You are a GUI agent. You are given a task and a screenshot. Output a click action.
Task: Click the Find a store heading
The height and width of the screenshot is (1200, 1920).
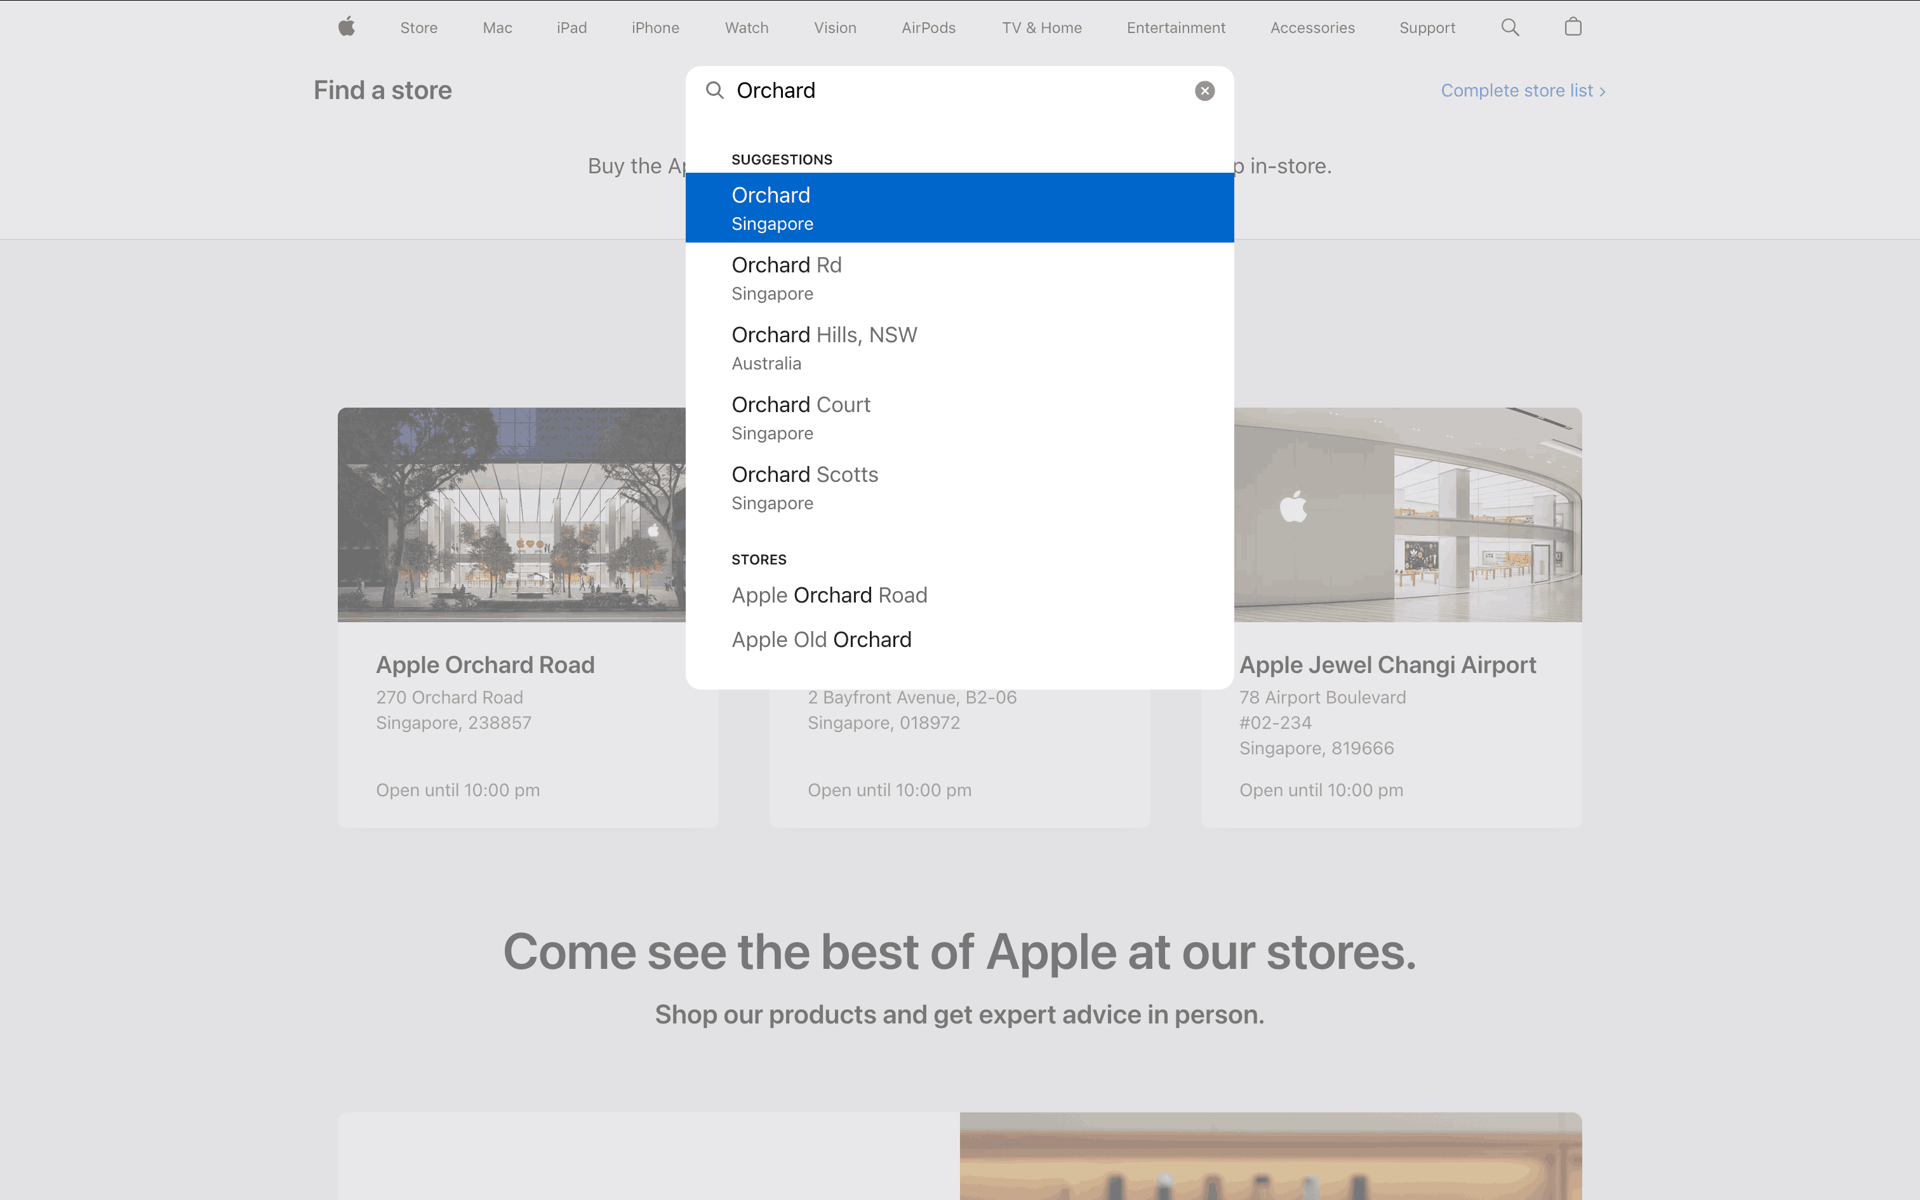coord(382,90)
